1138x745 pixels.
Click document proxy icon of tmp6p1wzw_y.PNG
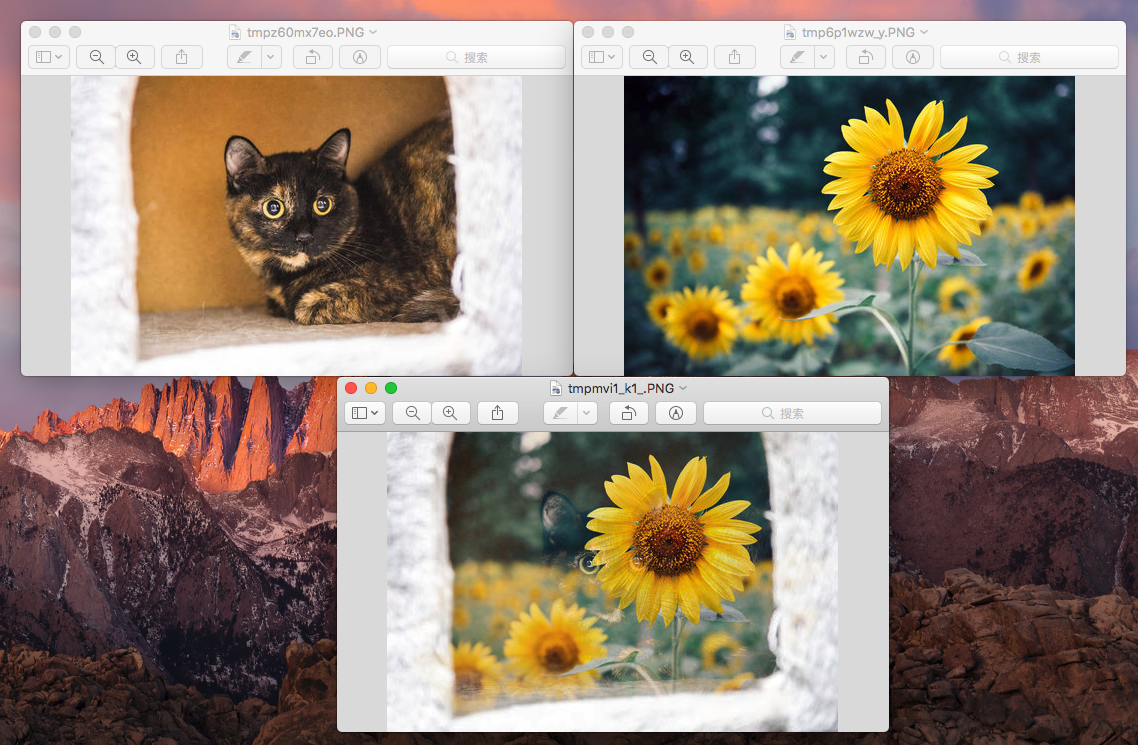point(790,32)
